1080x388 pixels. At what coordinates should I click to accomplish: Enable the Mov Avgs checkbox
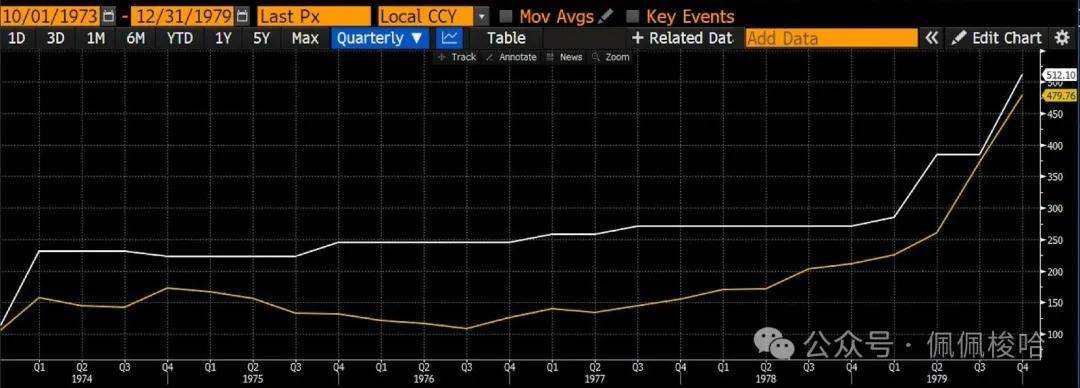[506, 17]
